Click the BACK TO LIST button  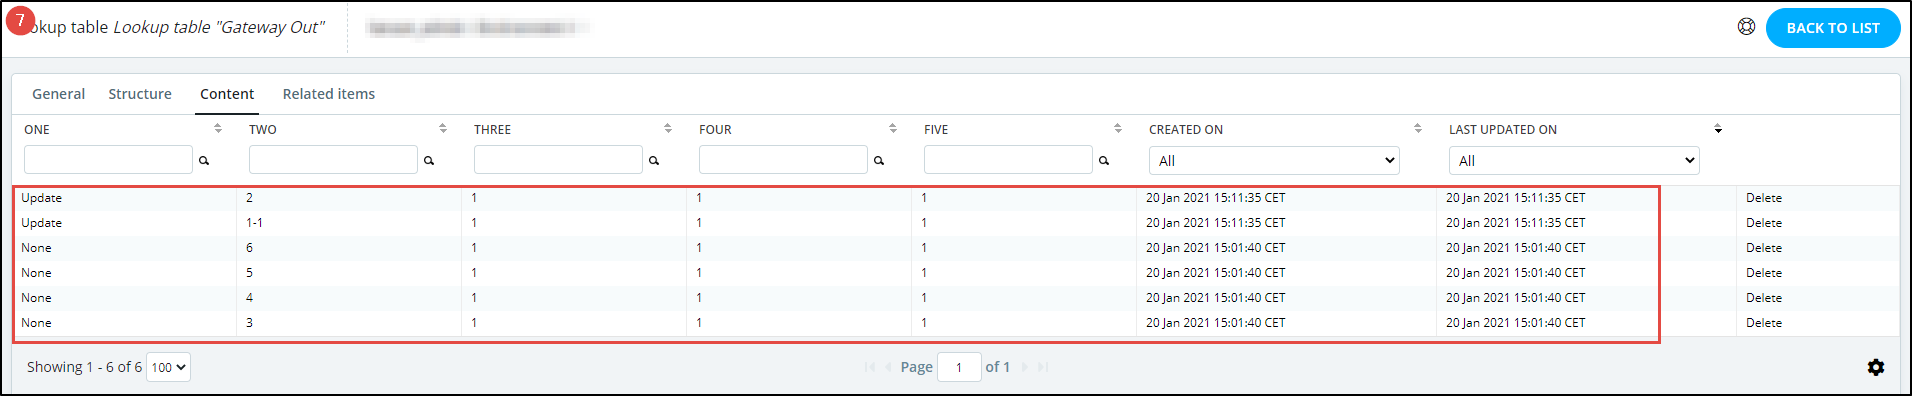(x=1833, y=28)
